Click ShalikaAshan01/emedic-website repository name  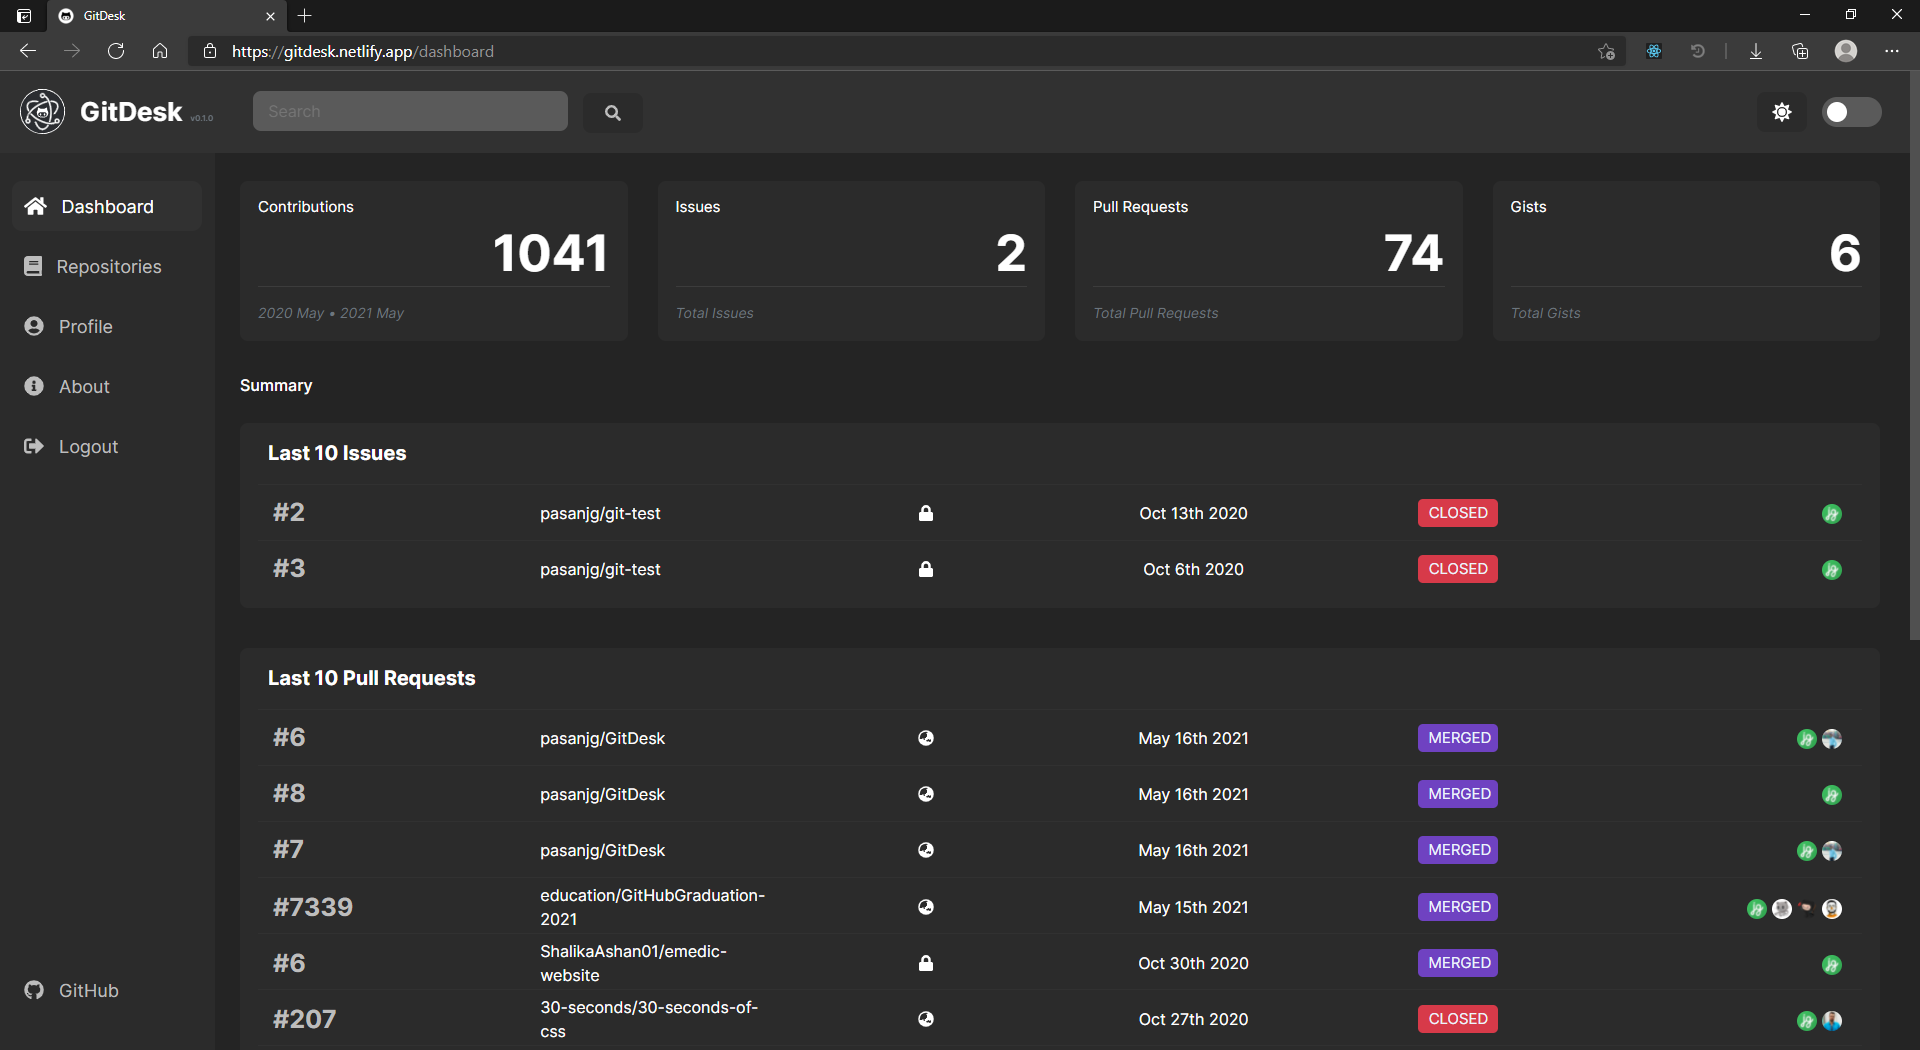[x=633, y=963]
